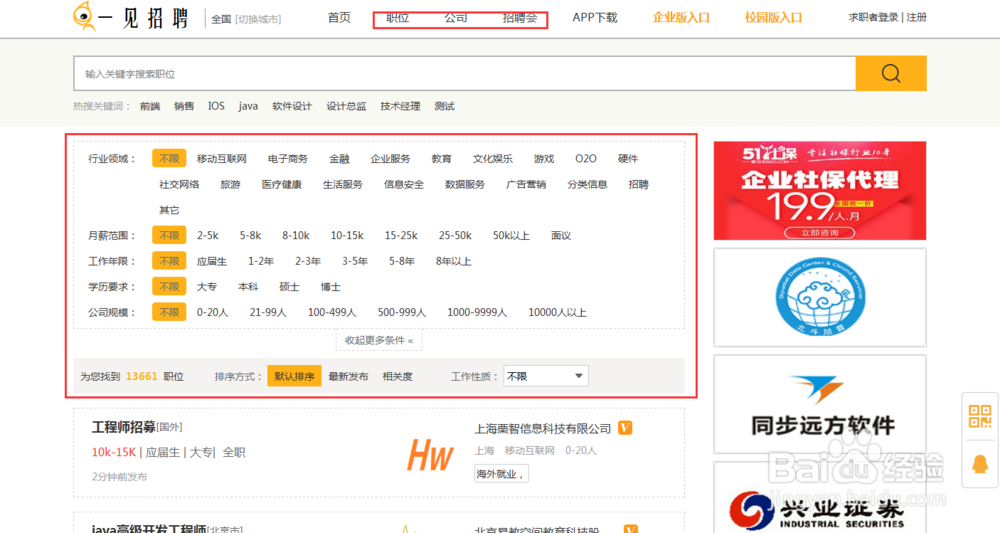The width and height of the screenshot is (1000, 533).
Task: Search hot keyword java
Action: pyautogui.click(x=248, y=106)
